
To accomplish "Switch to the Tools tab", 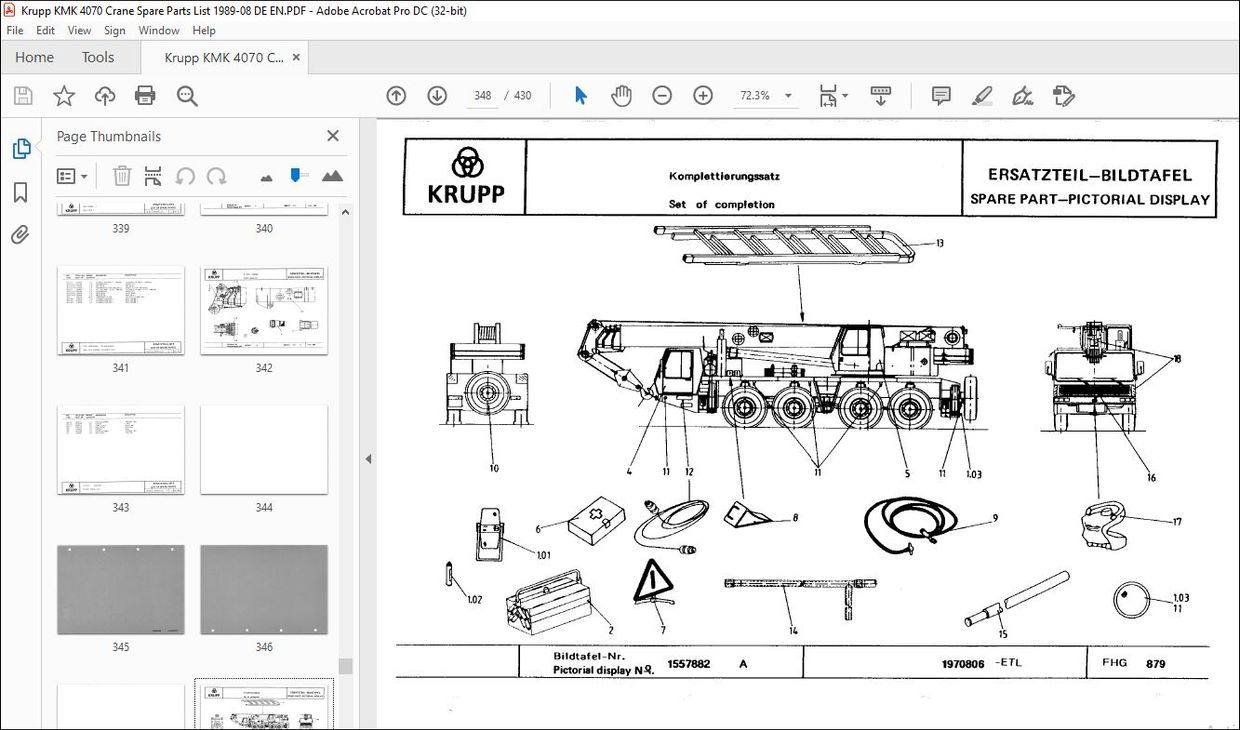I will coord(97,57).
